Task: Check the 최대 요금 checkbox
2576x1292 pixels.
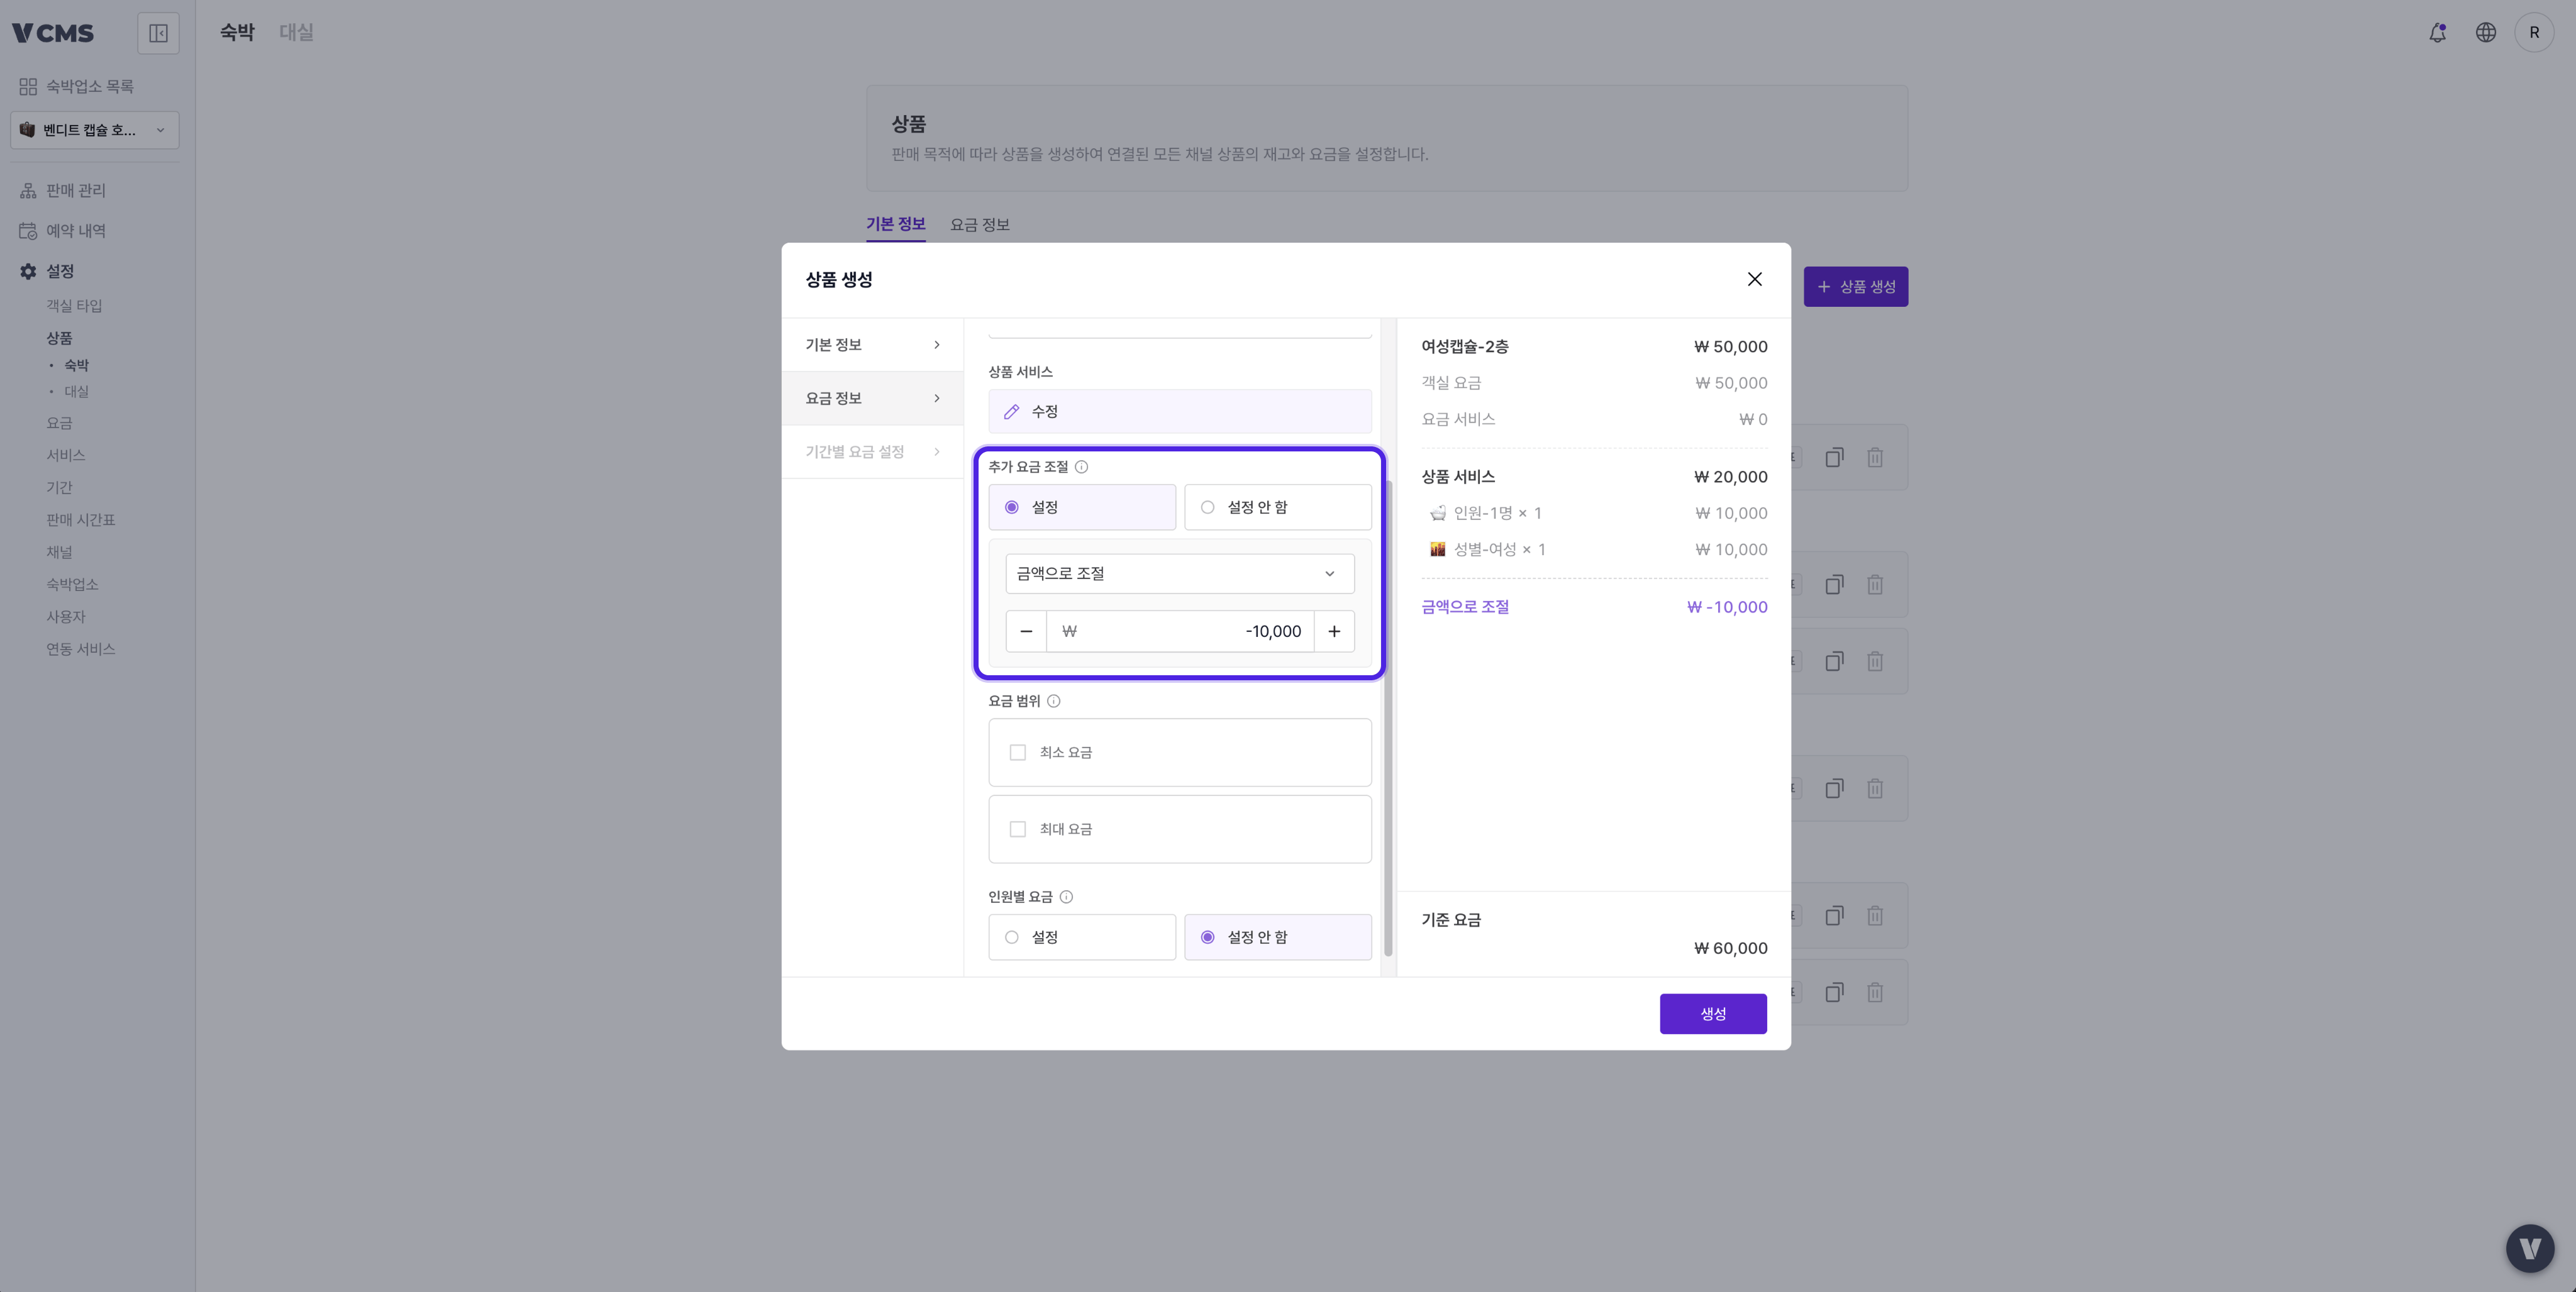Action: click(1017, 829)
